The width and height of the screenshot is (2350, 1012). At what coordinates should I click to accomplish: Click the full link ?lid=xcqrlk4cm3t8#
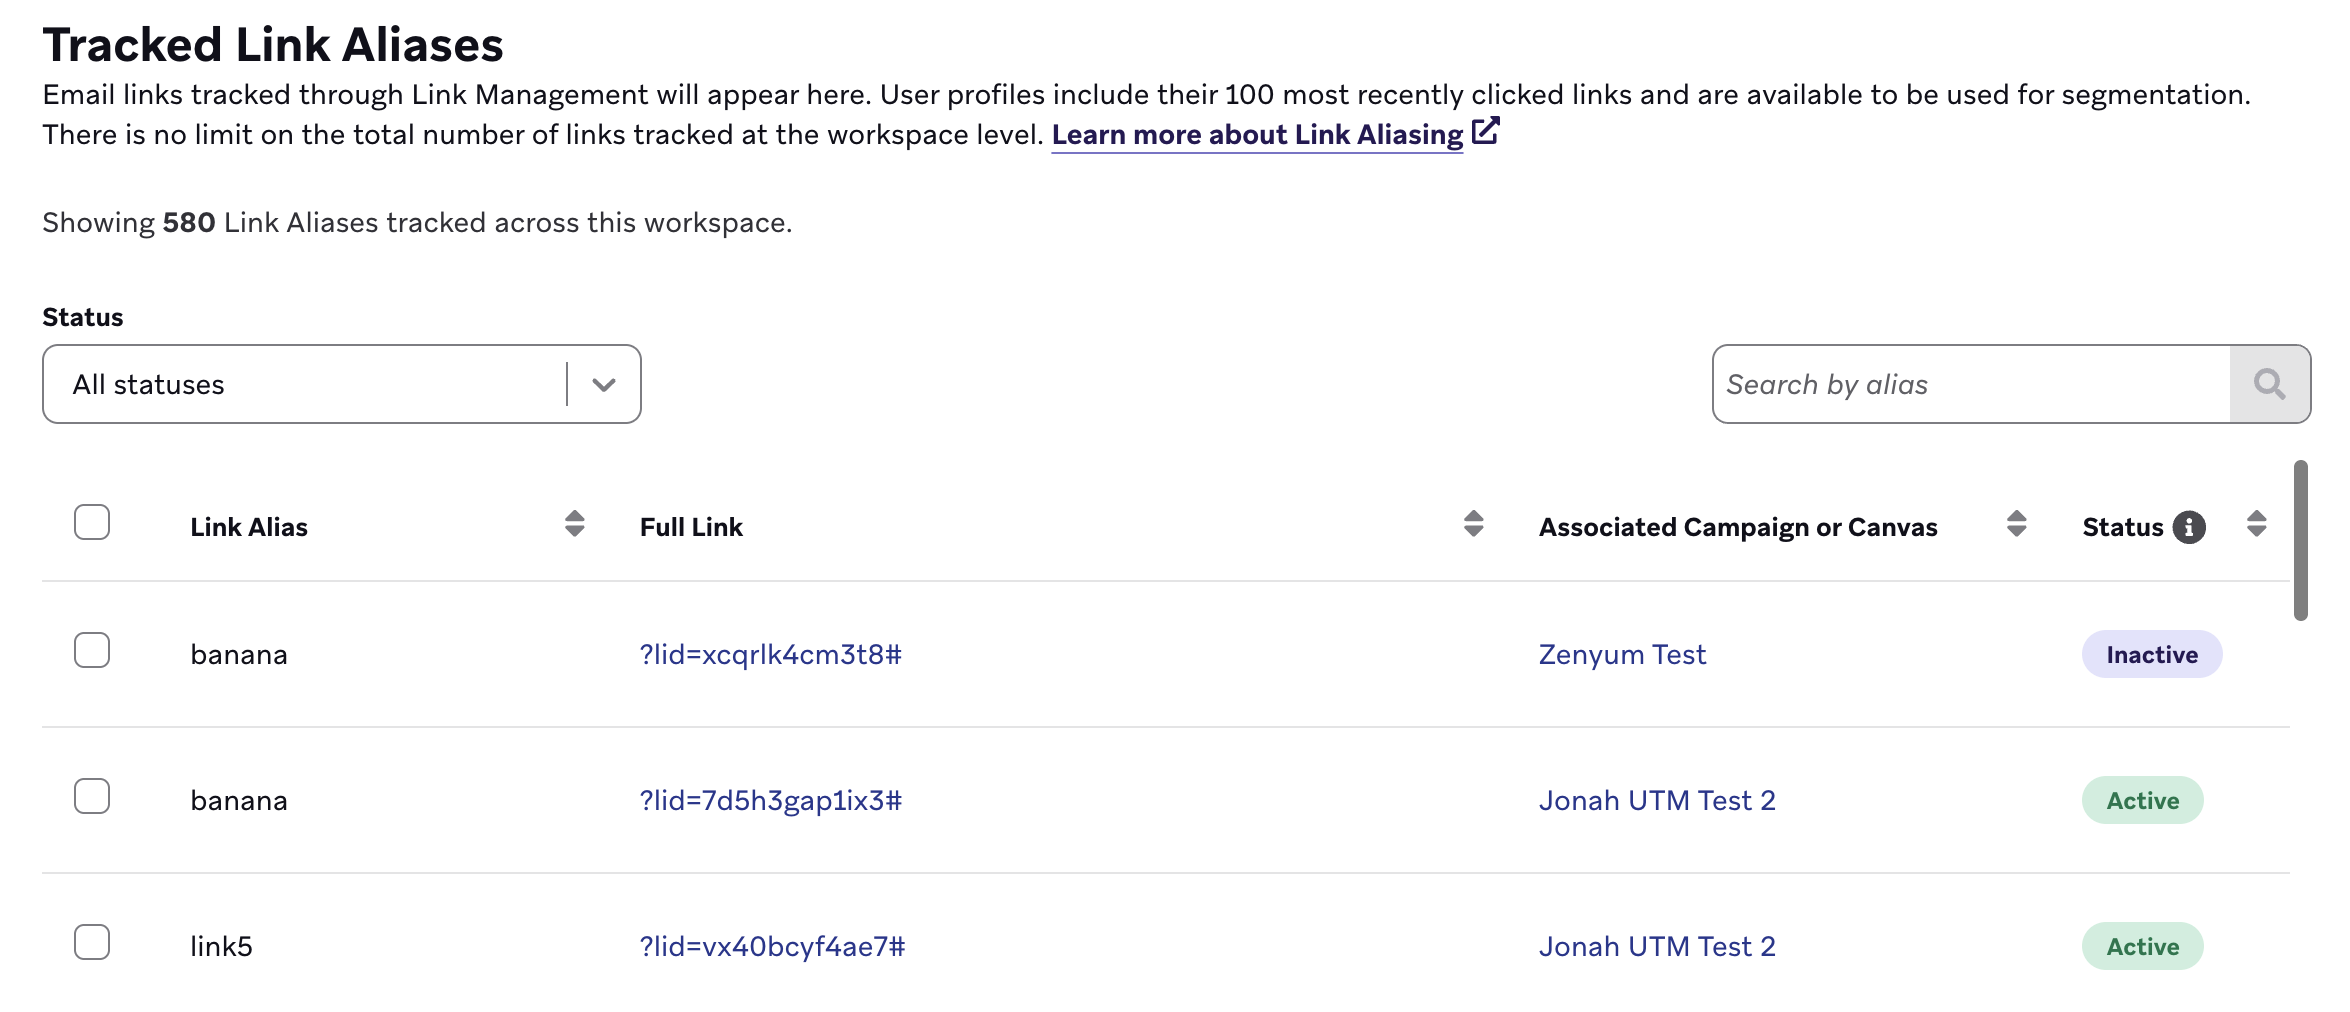(771, 654)
